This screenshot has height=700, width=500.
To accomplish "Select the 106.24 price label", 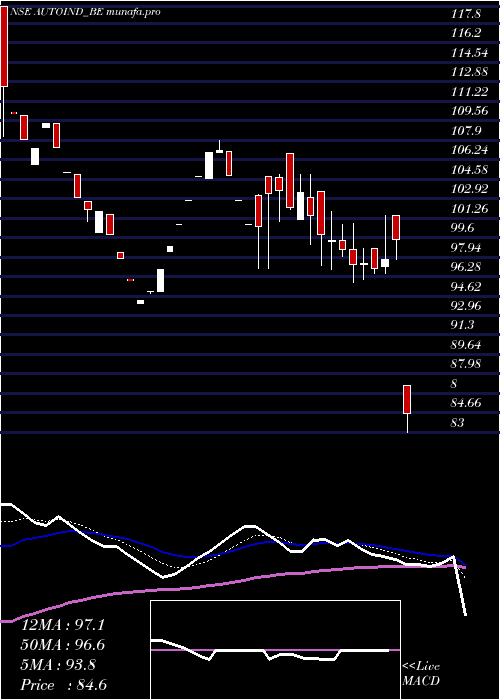I will click(469, 150).
